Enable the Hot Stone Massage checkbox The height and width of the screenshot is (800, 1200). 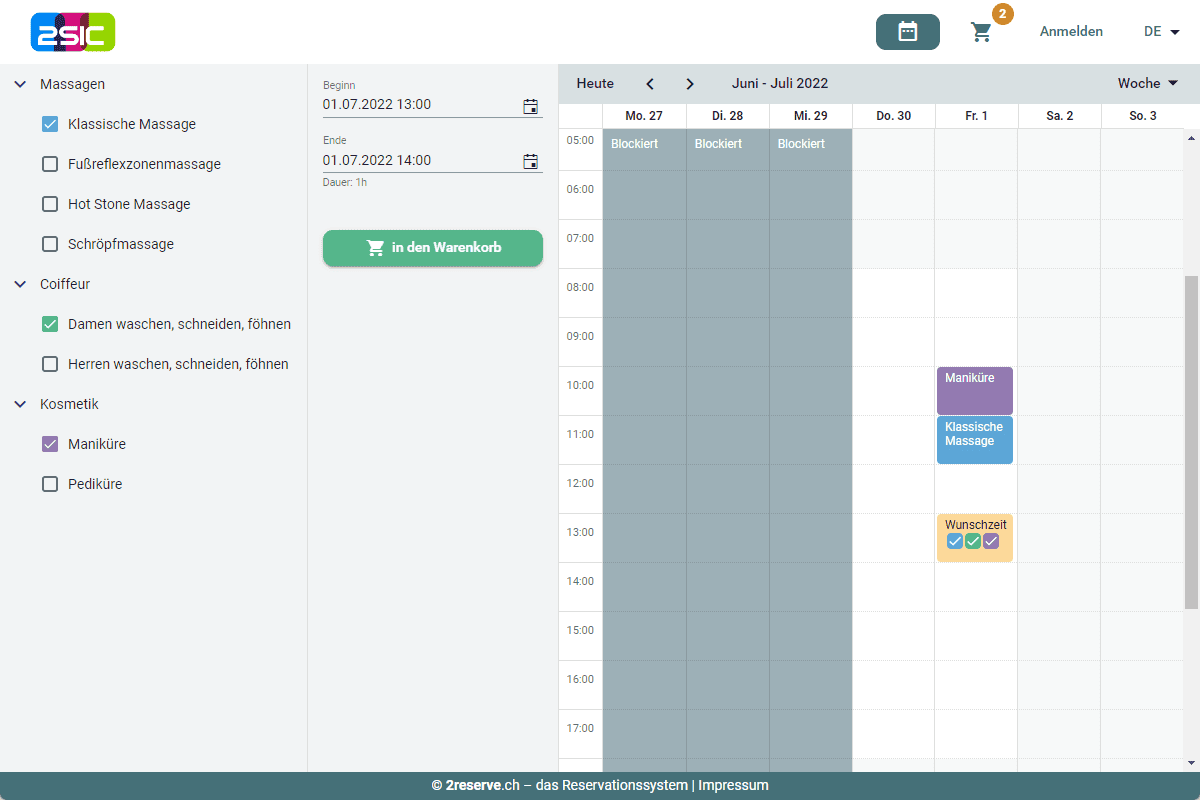50,204
